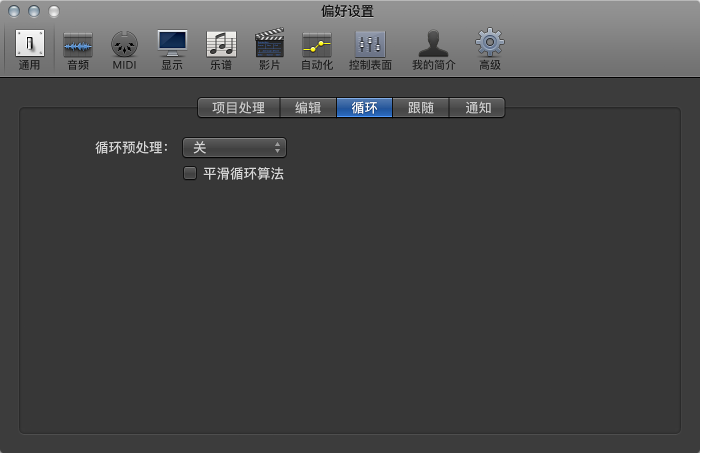This screenshot has height=456, width=702.
Task: Open the 自动化 automation curve preferences
Action: point(317,49)
